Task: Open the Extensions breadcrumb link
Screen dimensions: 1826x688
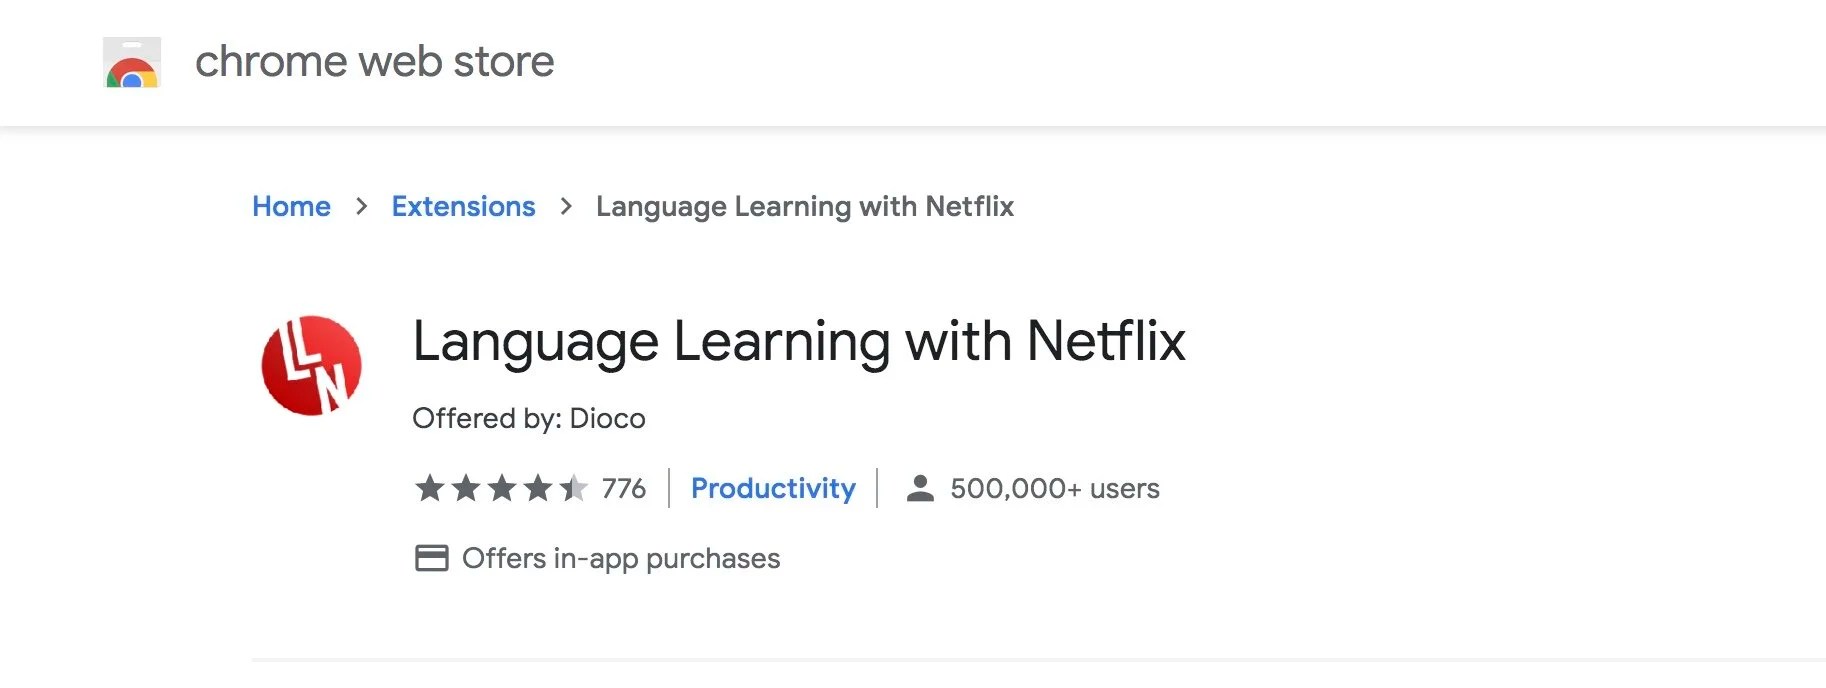Action: [463, 206]
